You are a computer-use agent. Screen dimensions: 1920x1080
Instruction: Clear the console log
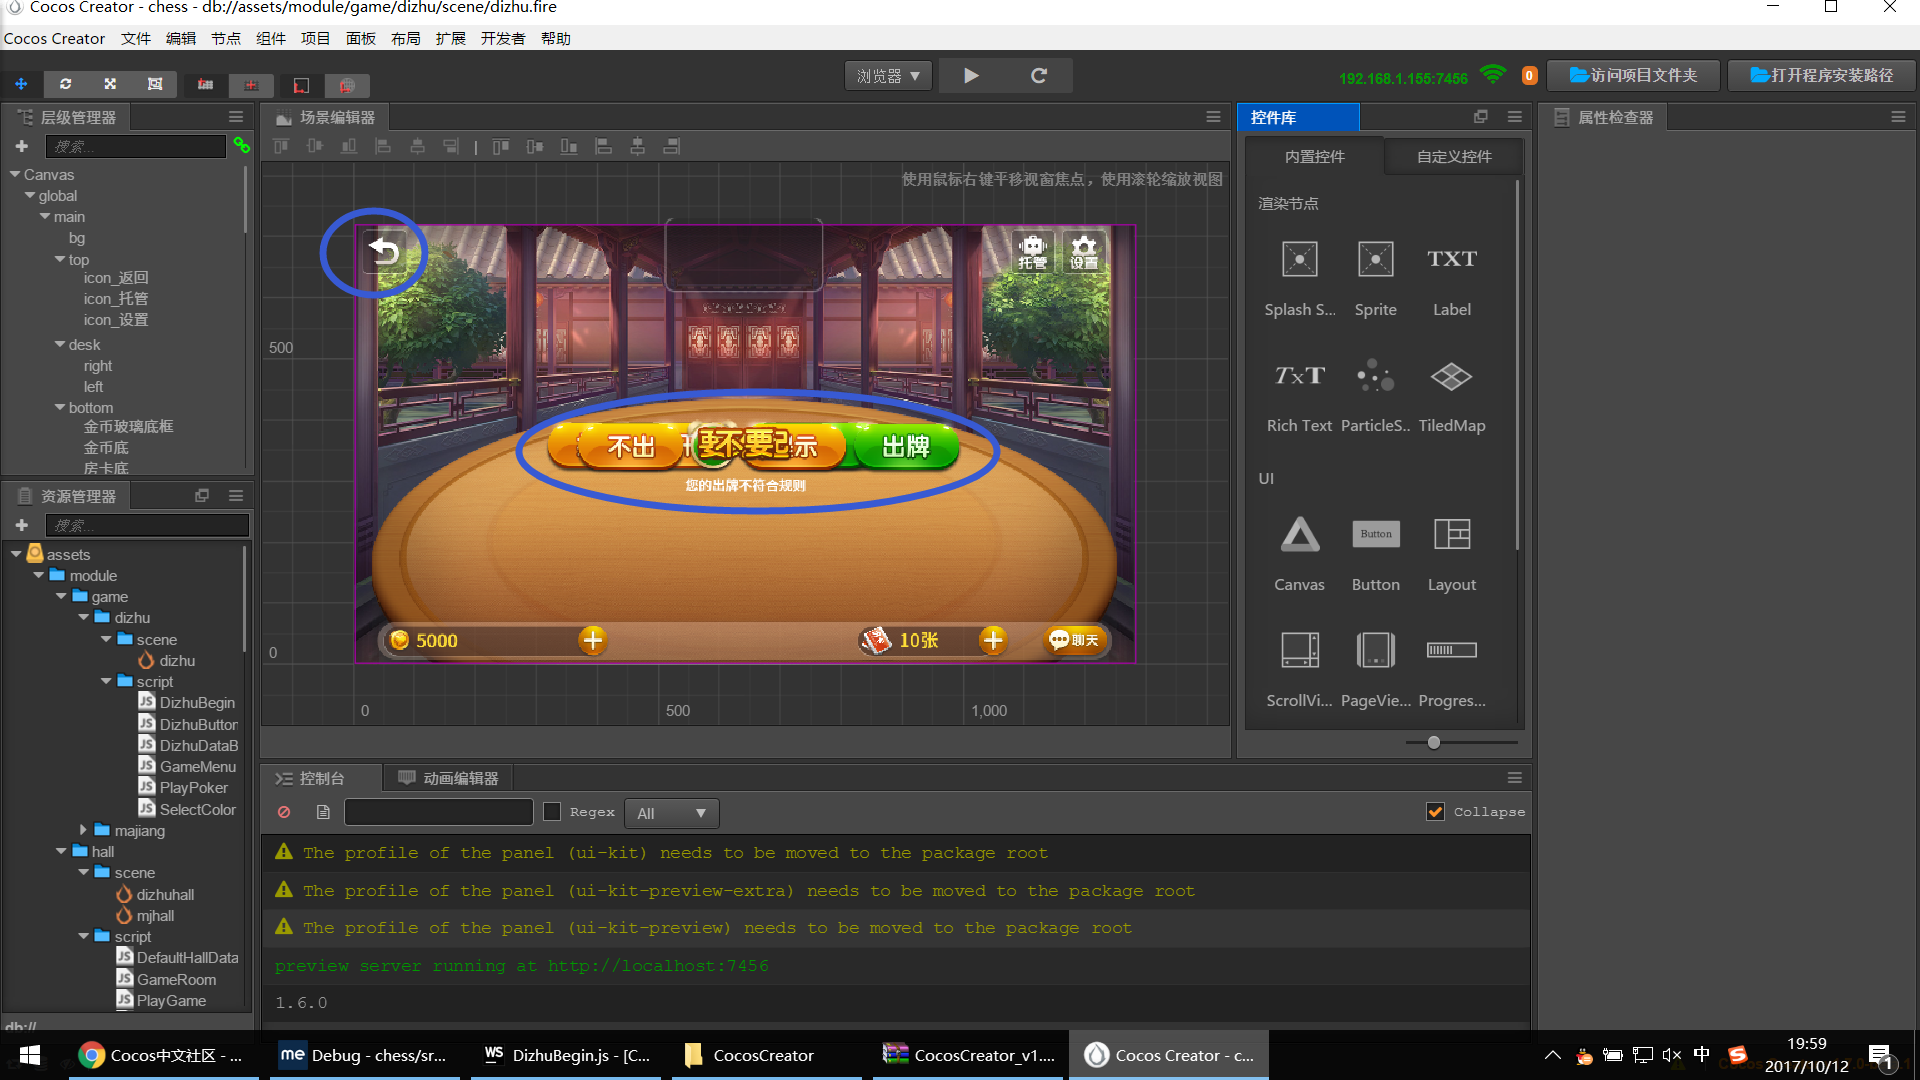[x=284, y=812]
